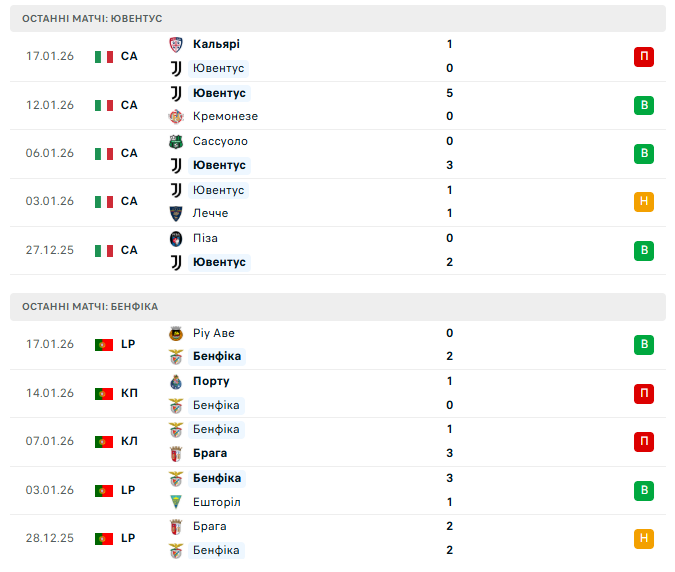Open the Порту team link

coord(211,381)
